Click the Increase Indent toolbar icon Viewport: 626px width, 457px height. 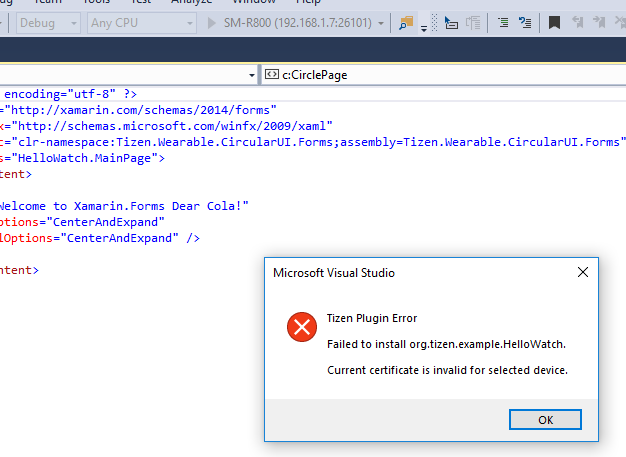pyautogui.click(x=524, y=22)
